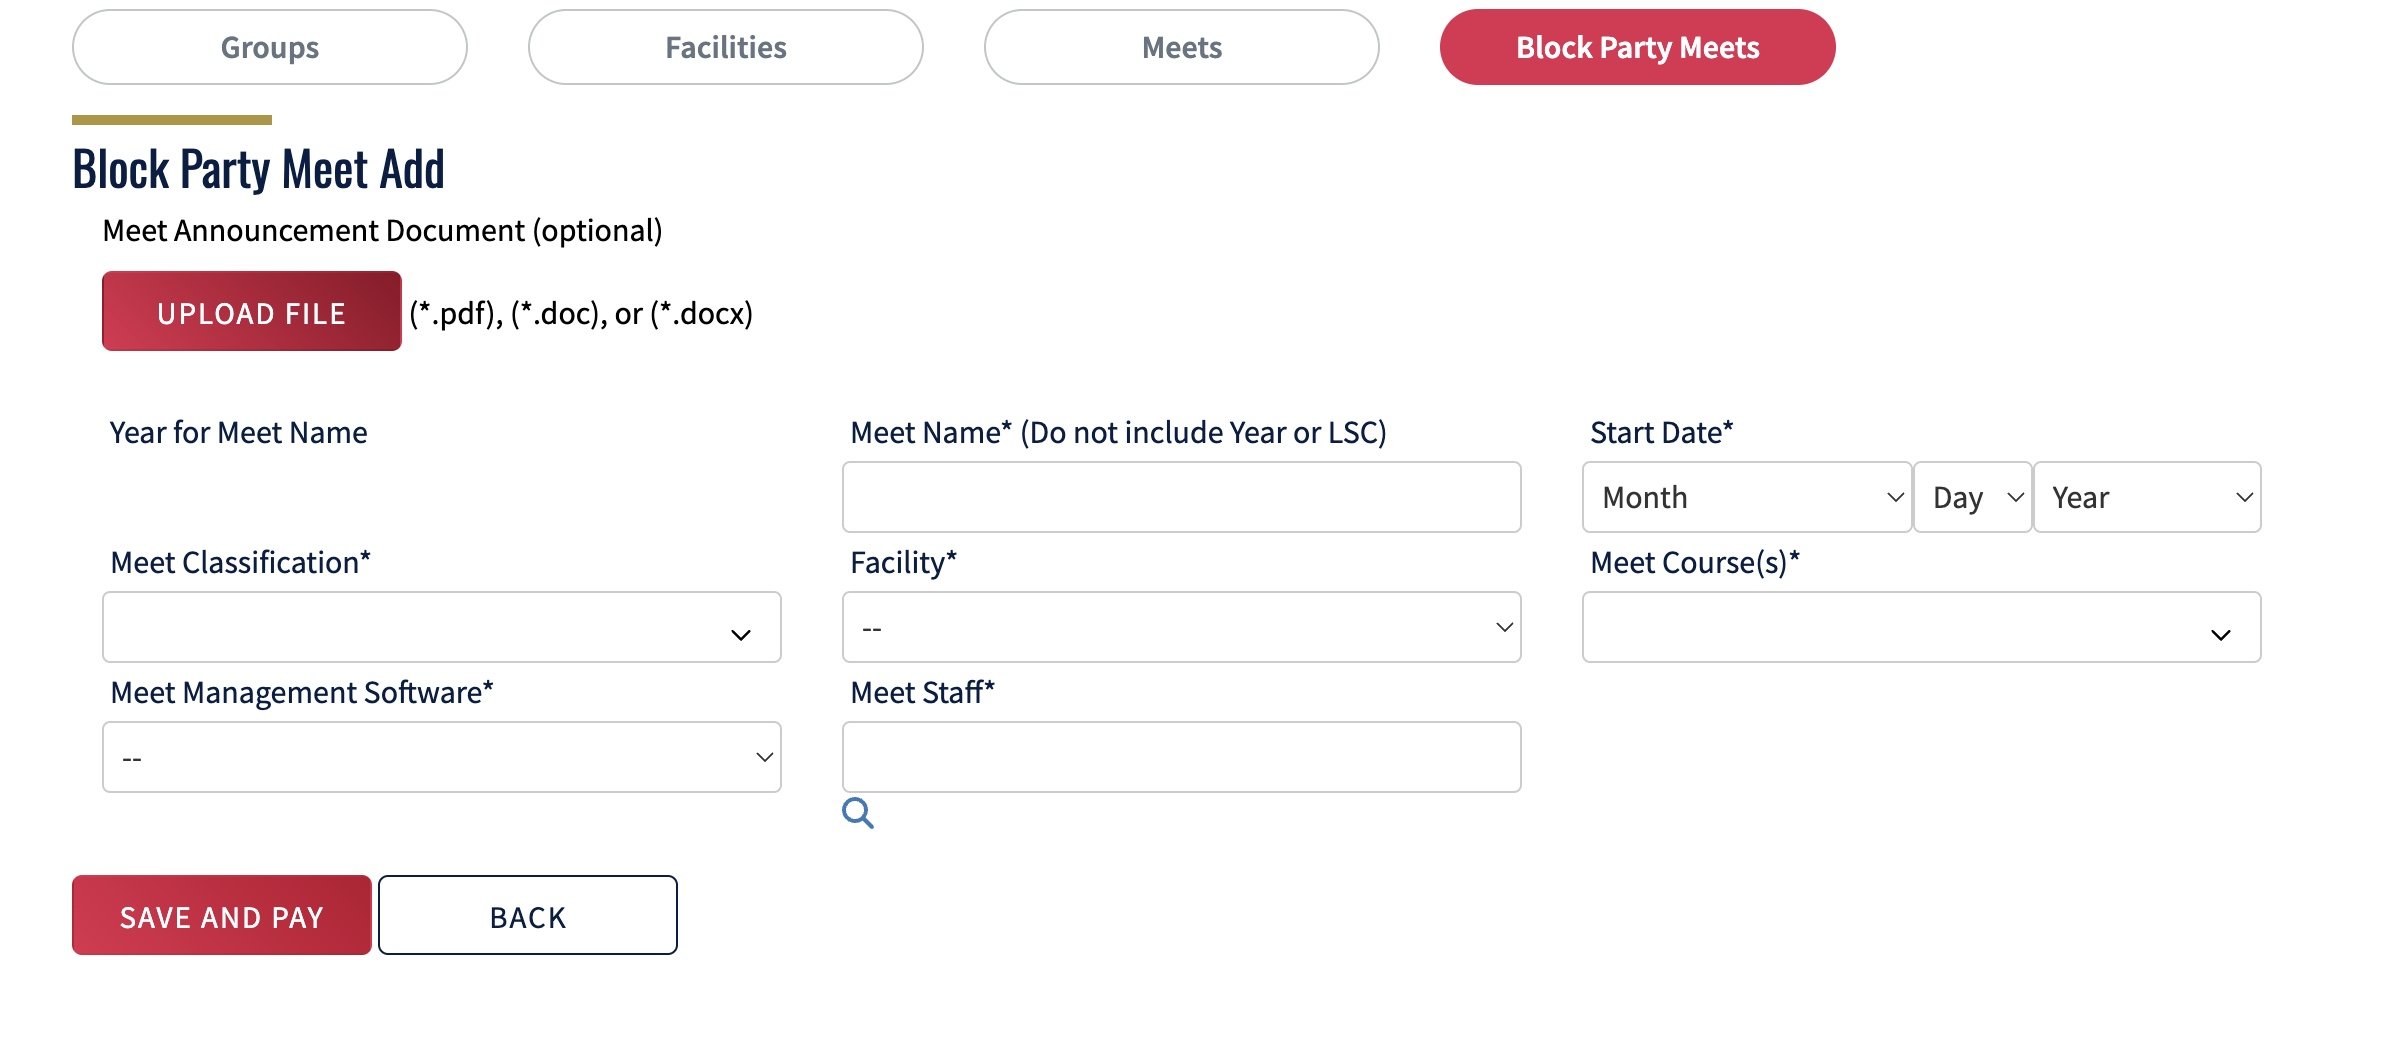Select the Meet Management Software dropdown
Screen dimensions: 2406x1056
click(x=441, y=757)
